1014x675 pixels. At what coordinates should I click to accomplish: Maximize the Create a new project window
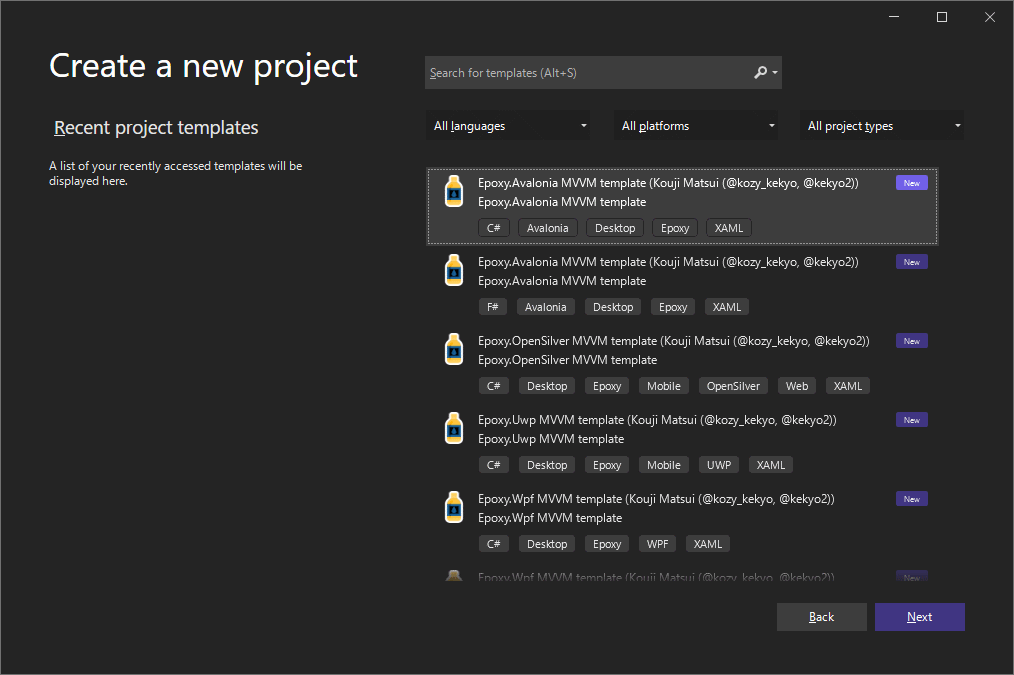942,17
